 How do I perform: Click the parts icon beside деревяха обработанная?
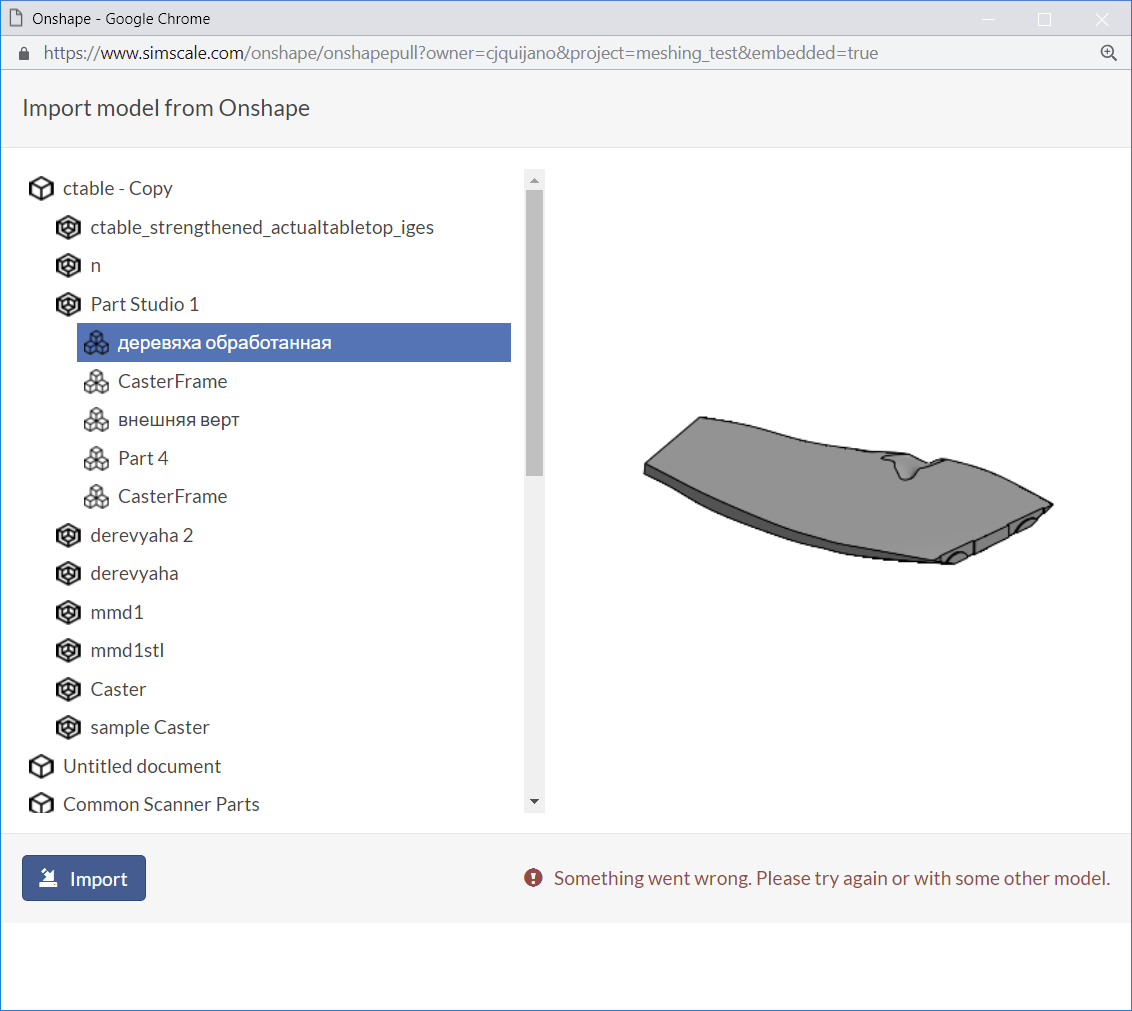pyautogui.click(x=96, y=342)
